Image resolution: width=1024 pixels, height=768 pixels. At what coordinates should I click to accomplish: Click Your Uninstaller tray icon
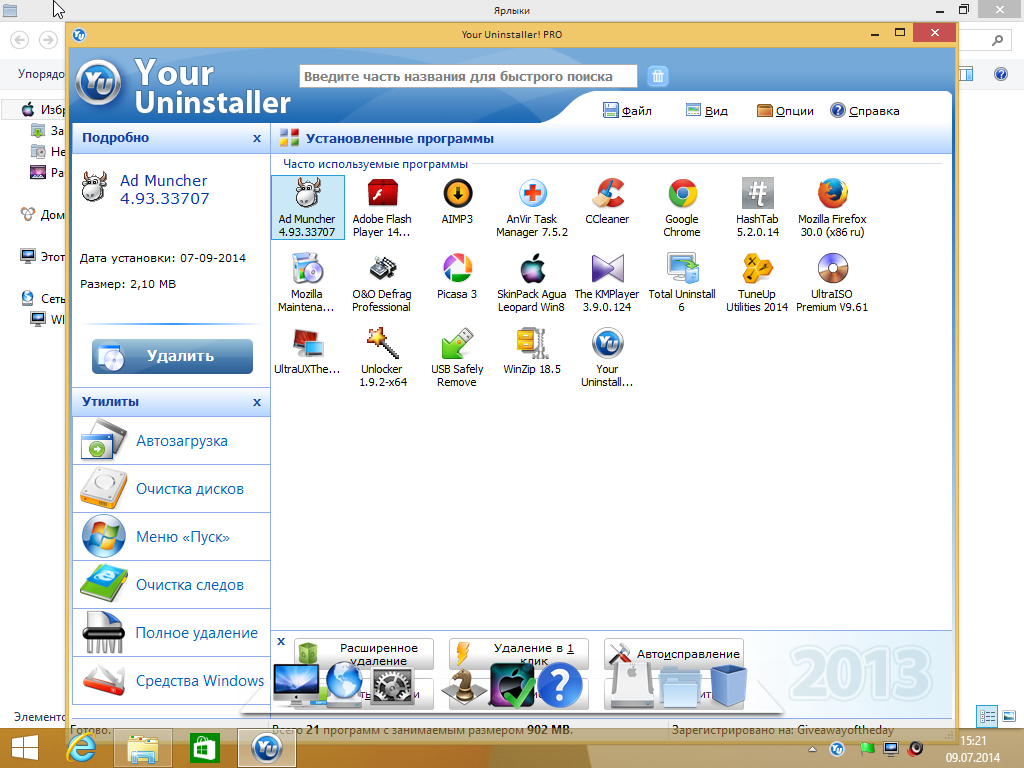click(837, 749)
